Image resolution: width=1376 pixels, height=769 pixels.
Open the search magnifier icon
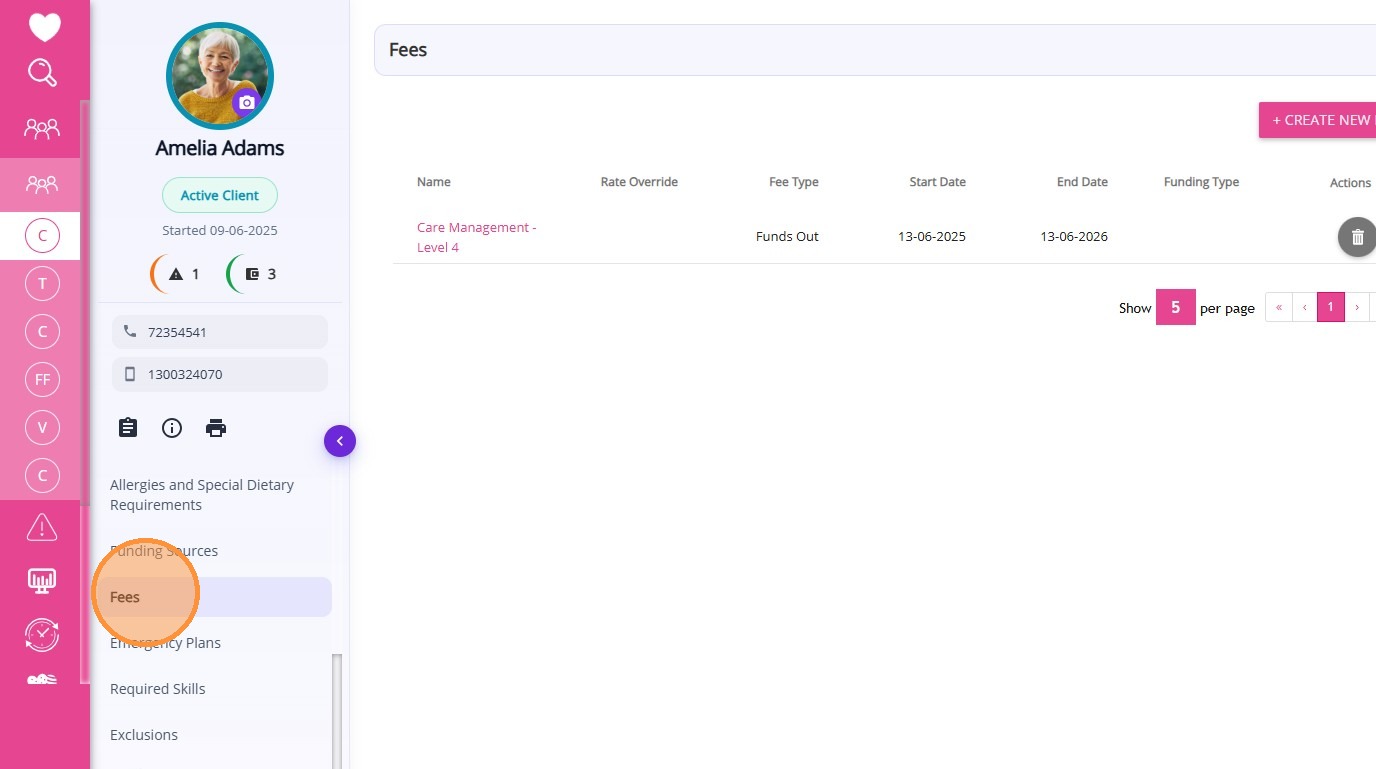click(x=43, y=73)
